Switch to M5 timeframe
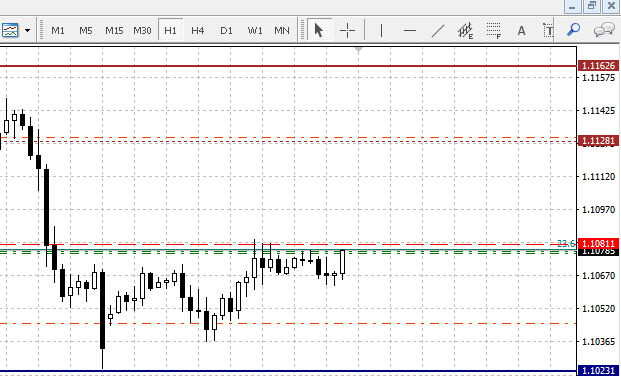This screenshot has height=376, width=621. 86,30
